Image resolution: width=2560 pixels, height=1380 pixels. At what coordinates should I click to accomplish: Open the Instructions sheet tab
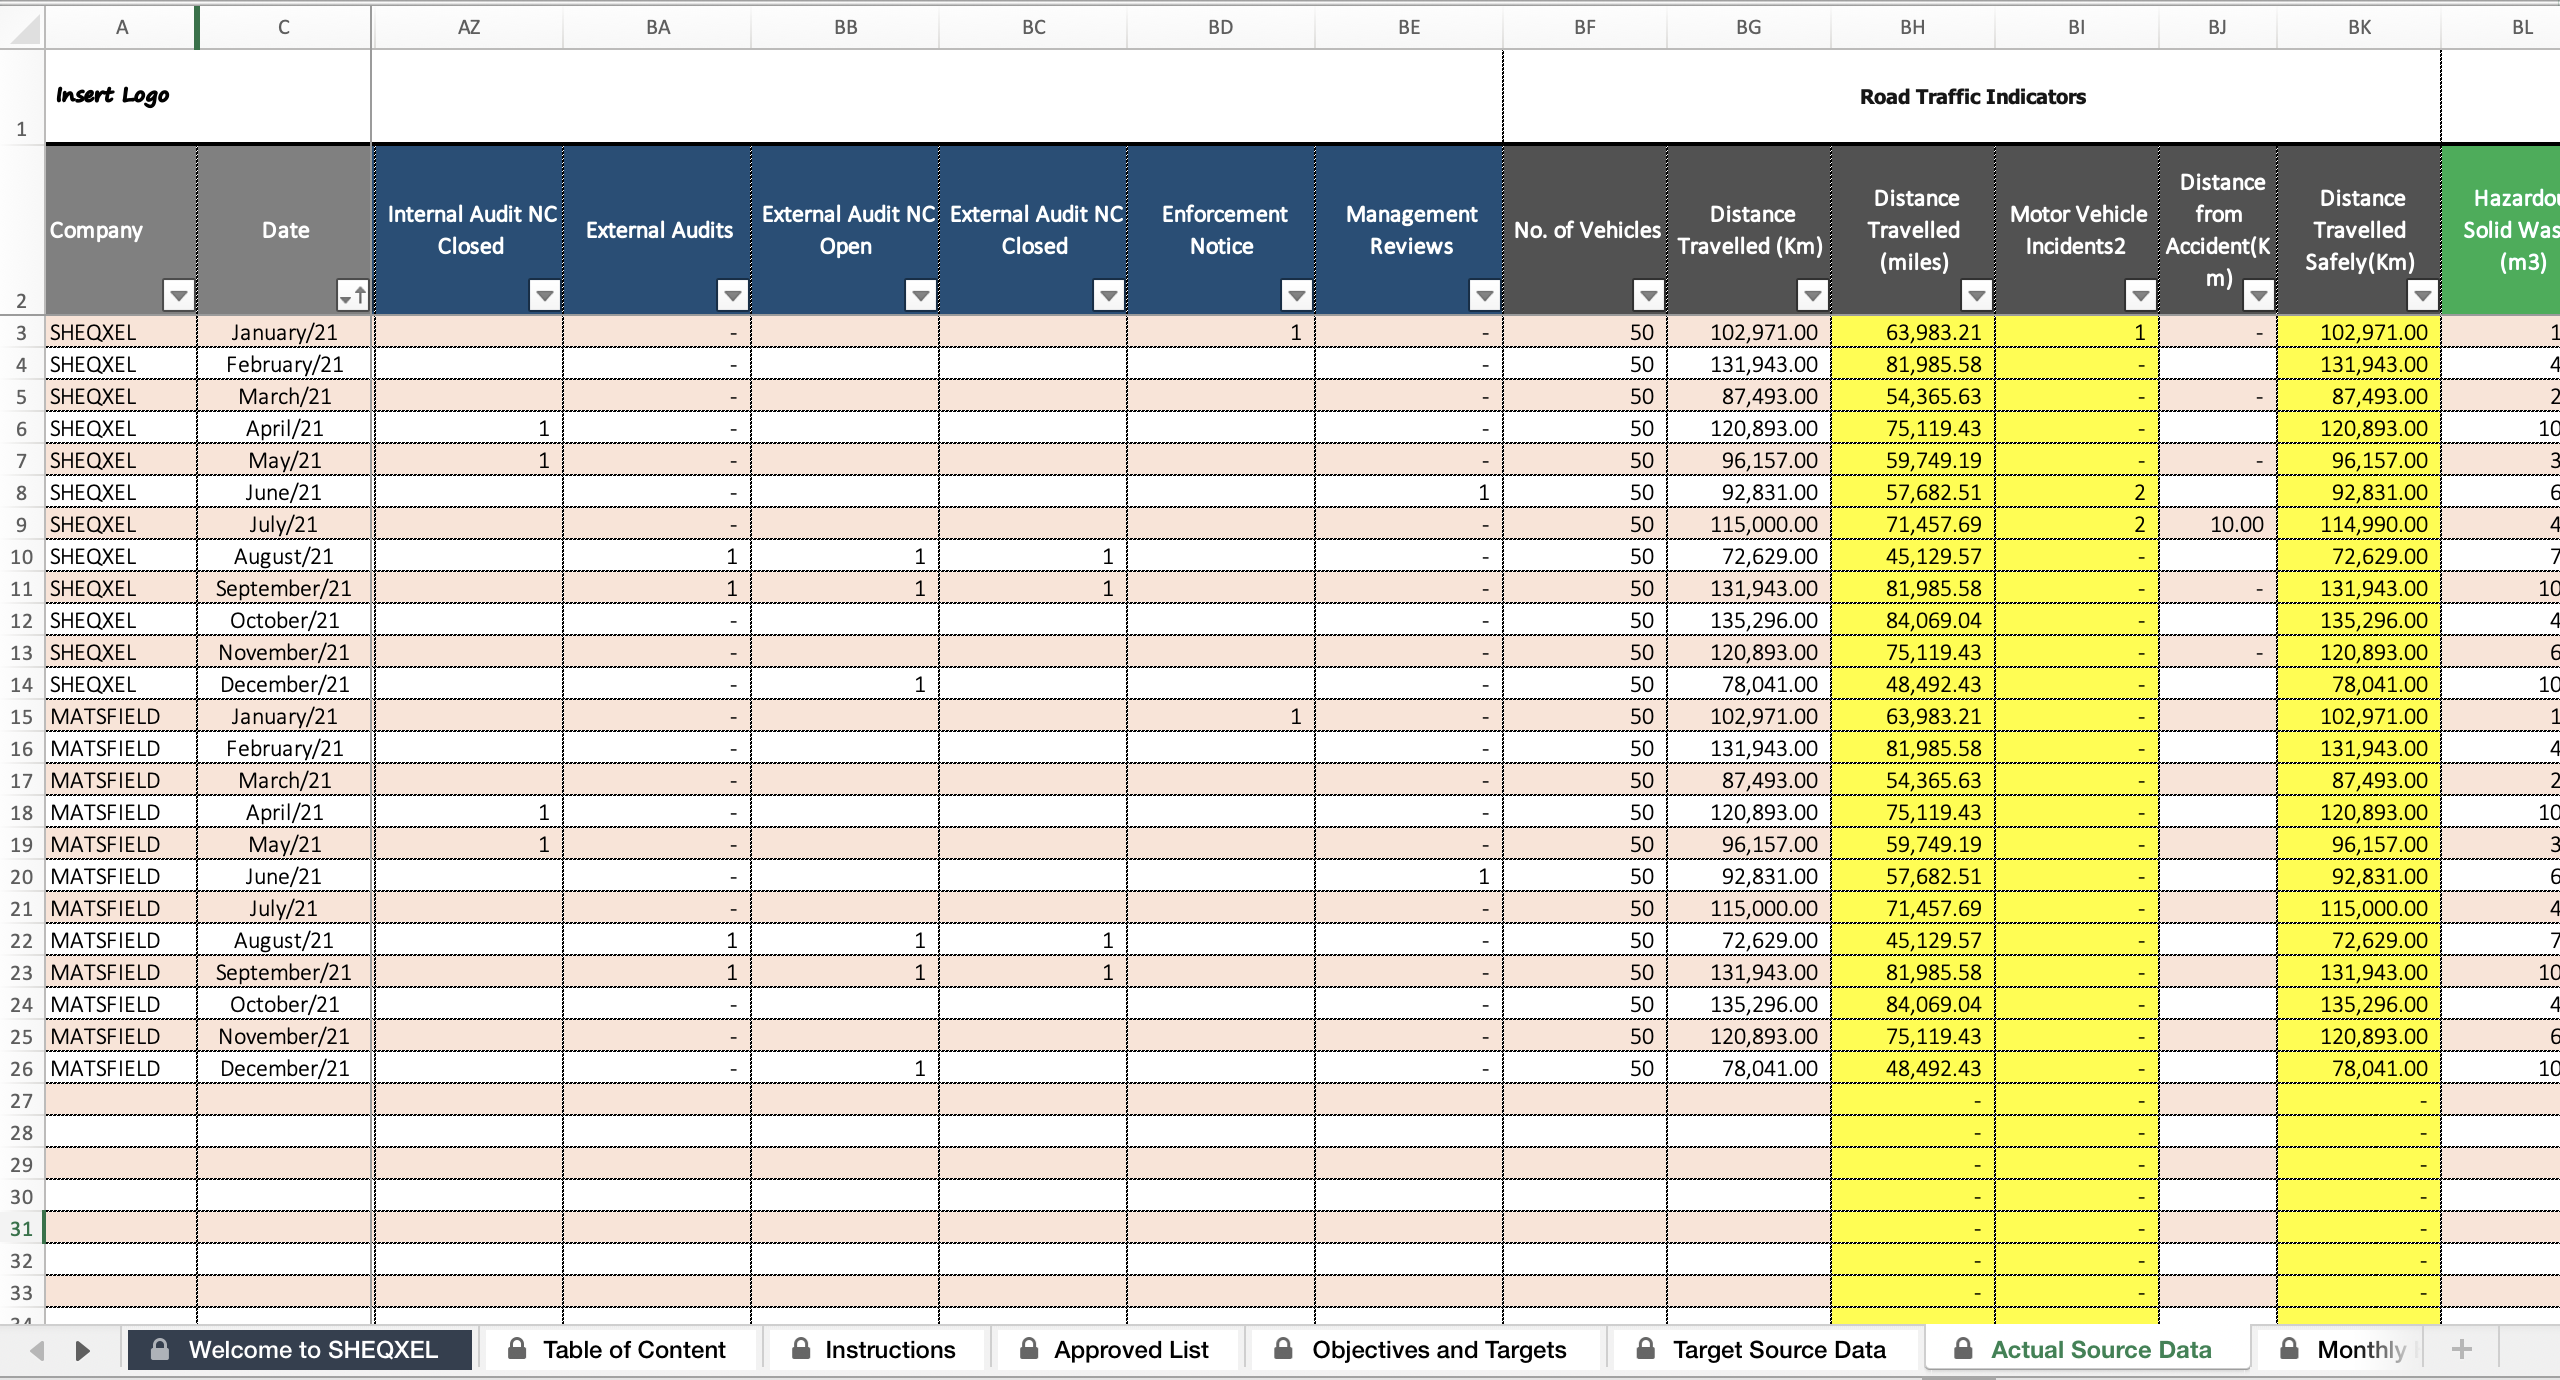point(876,1350)
